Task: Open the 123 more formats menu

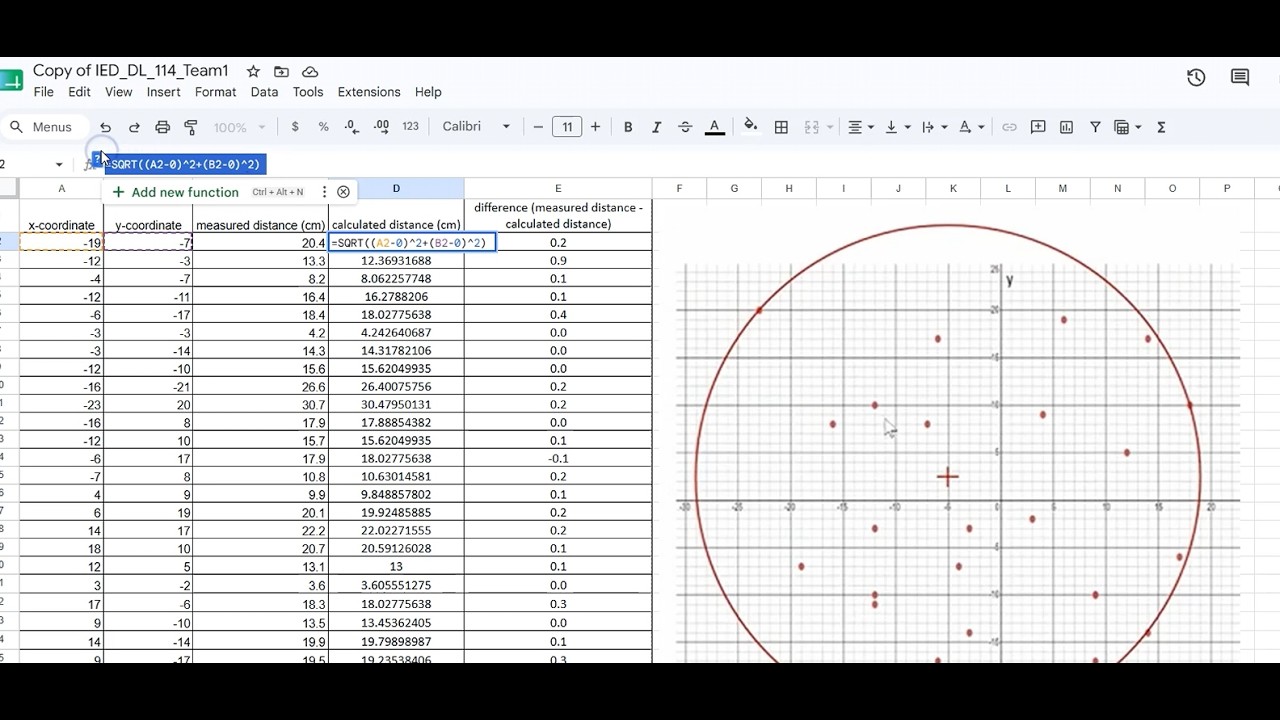Action: tap(410, 127)
